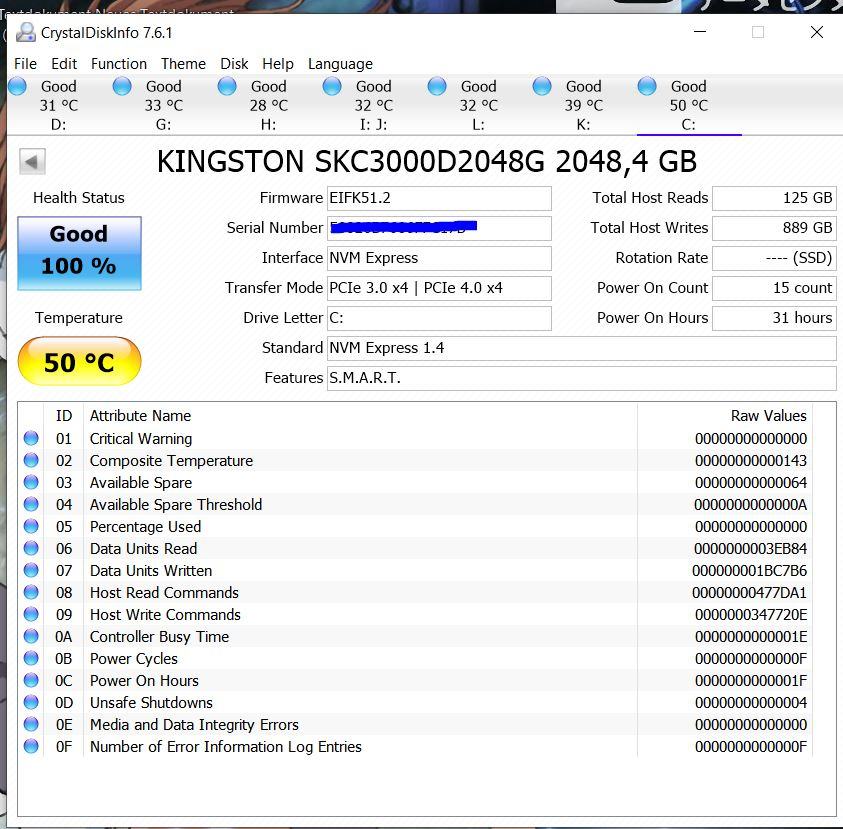Click the Drive Letter field C:

(x=439, y=318)
